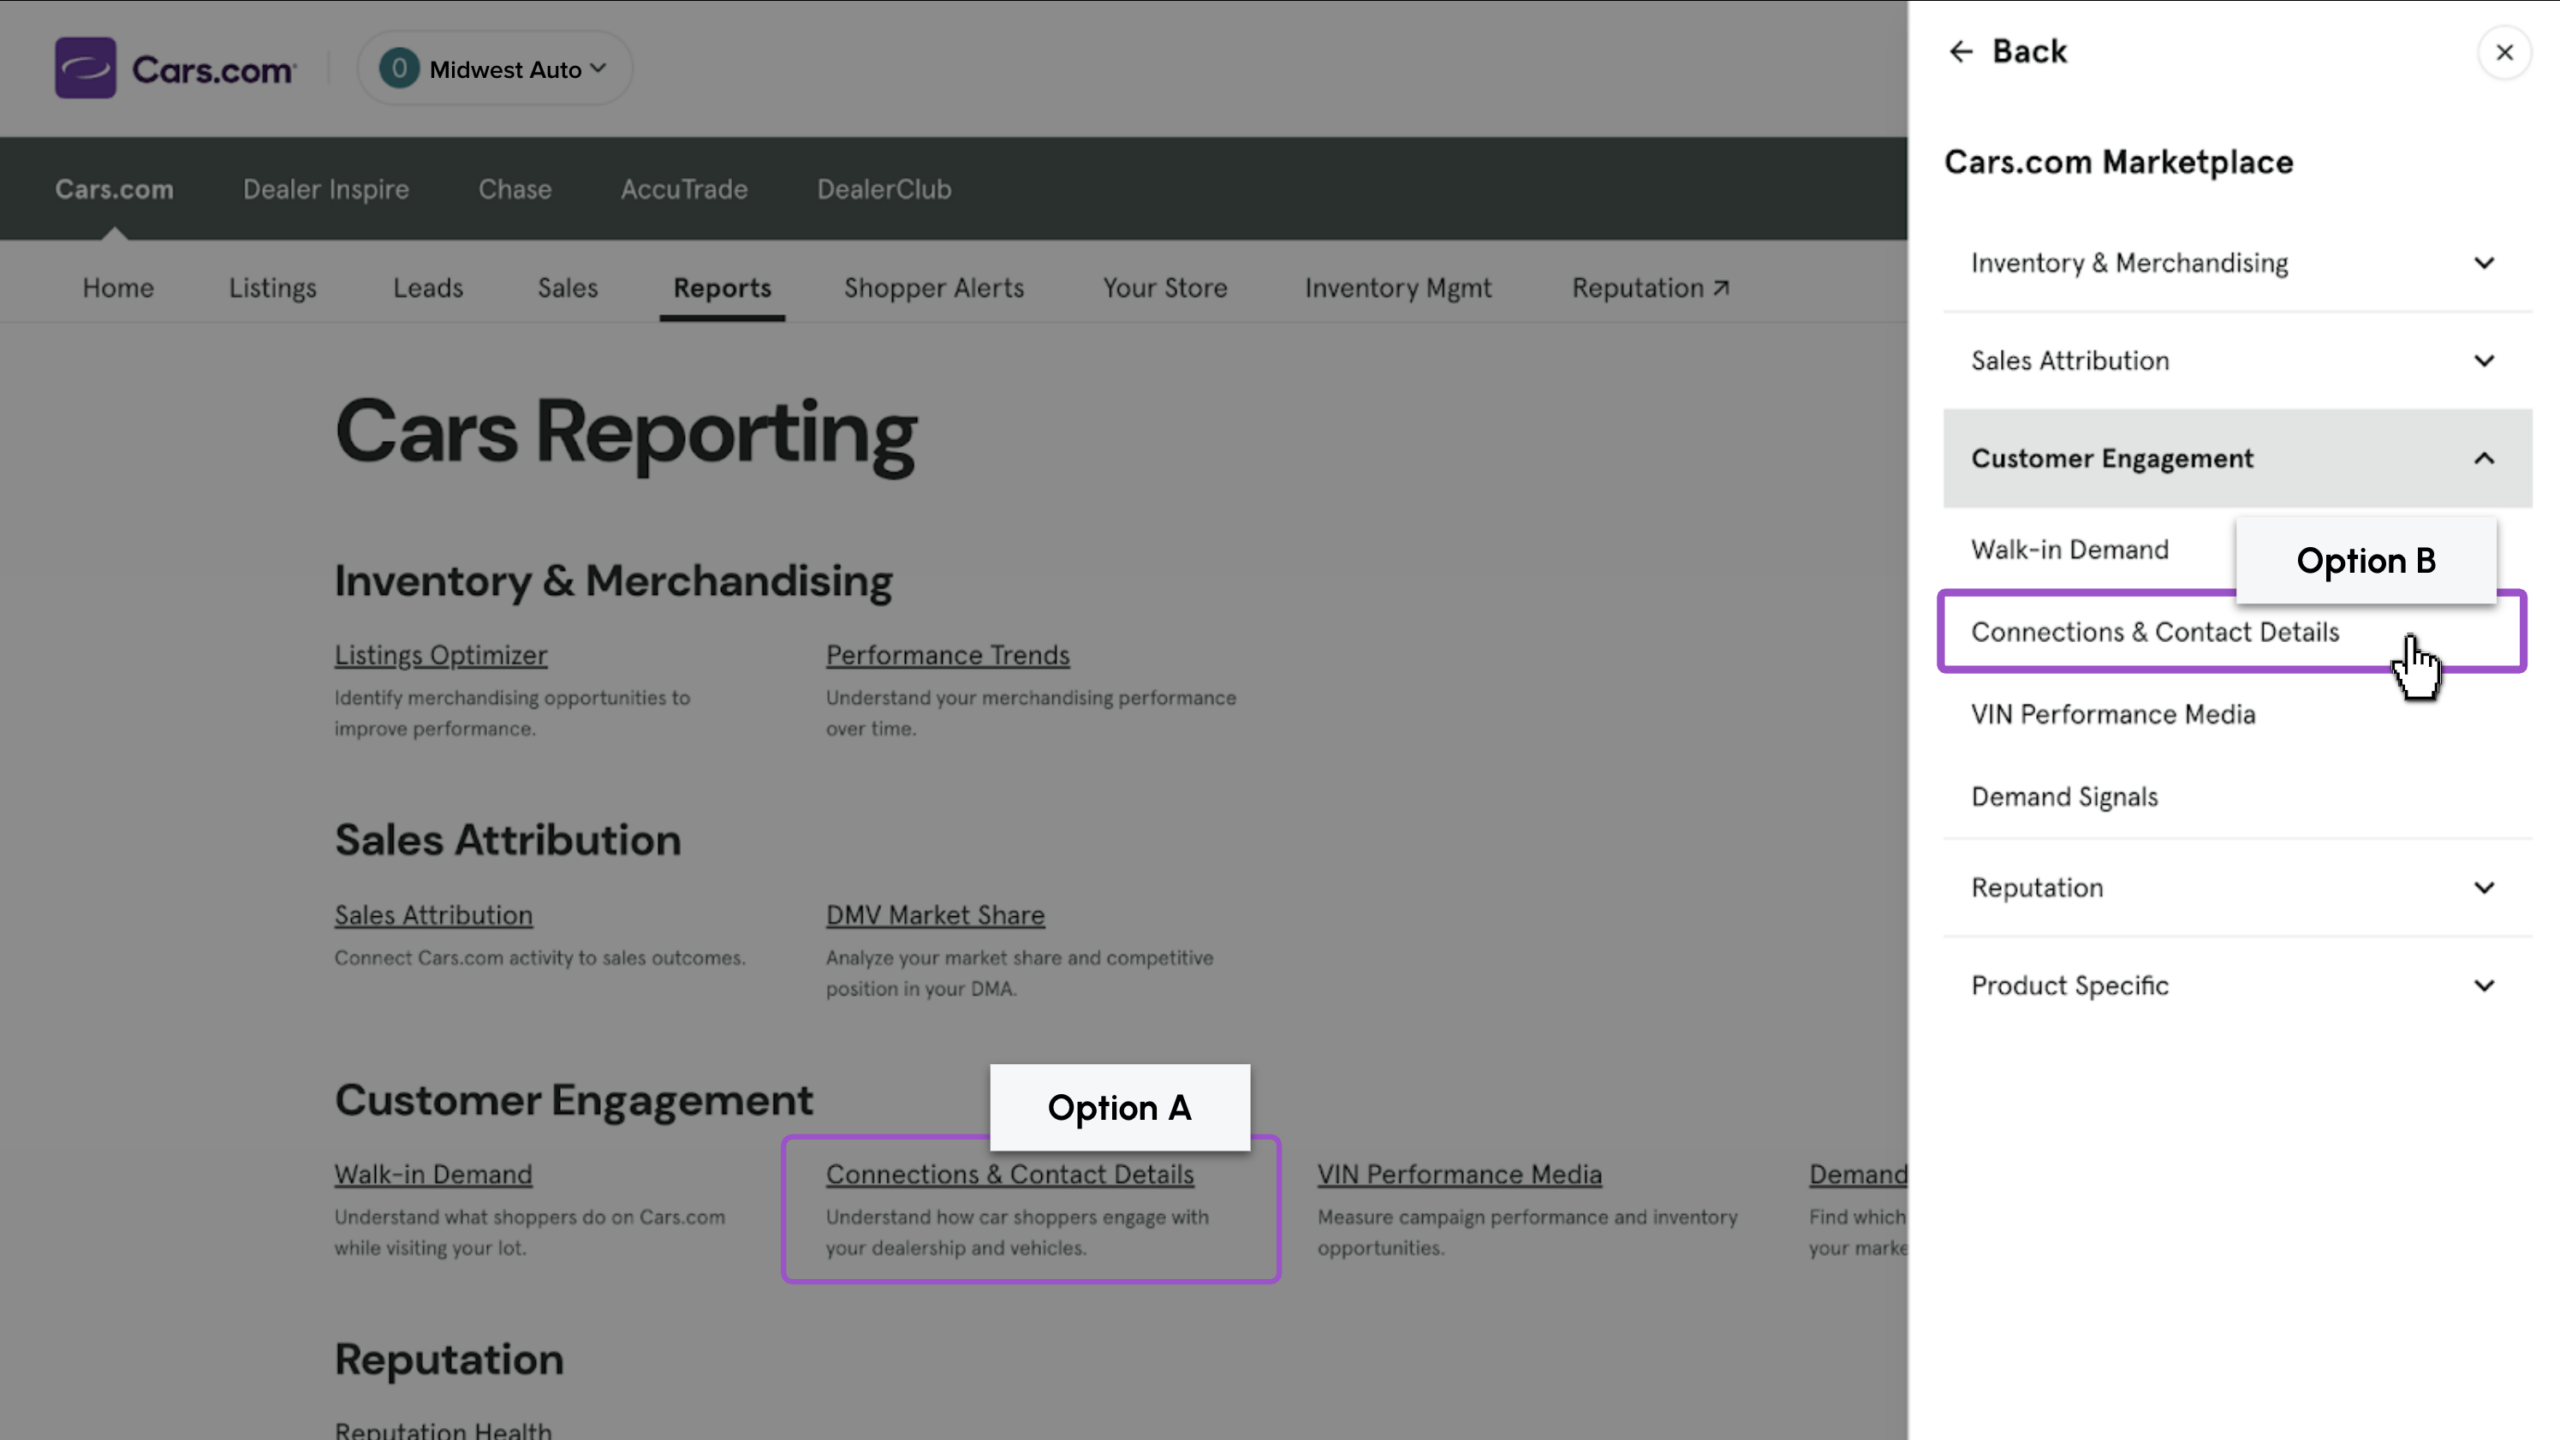Expand the Product Specific section

(2237, 986)
